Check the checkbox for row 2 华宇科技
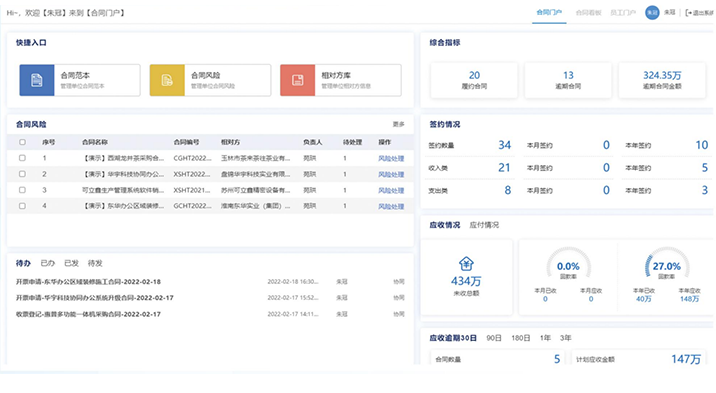This screenshot has height=393, width=716. pos(22,174)
